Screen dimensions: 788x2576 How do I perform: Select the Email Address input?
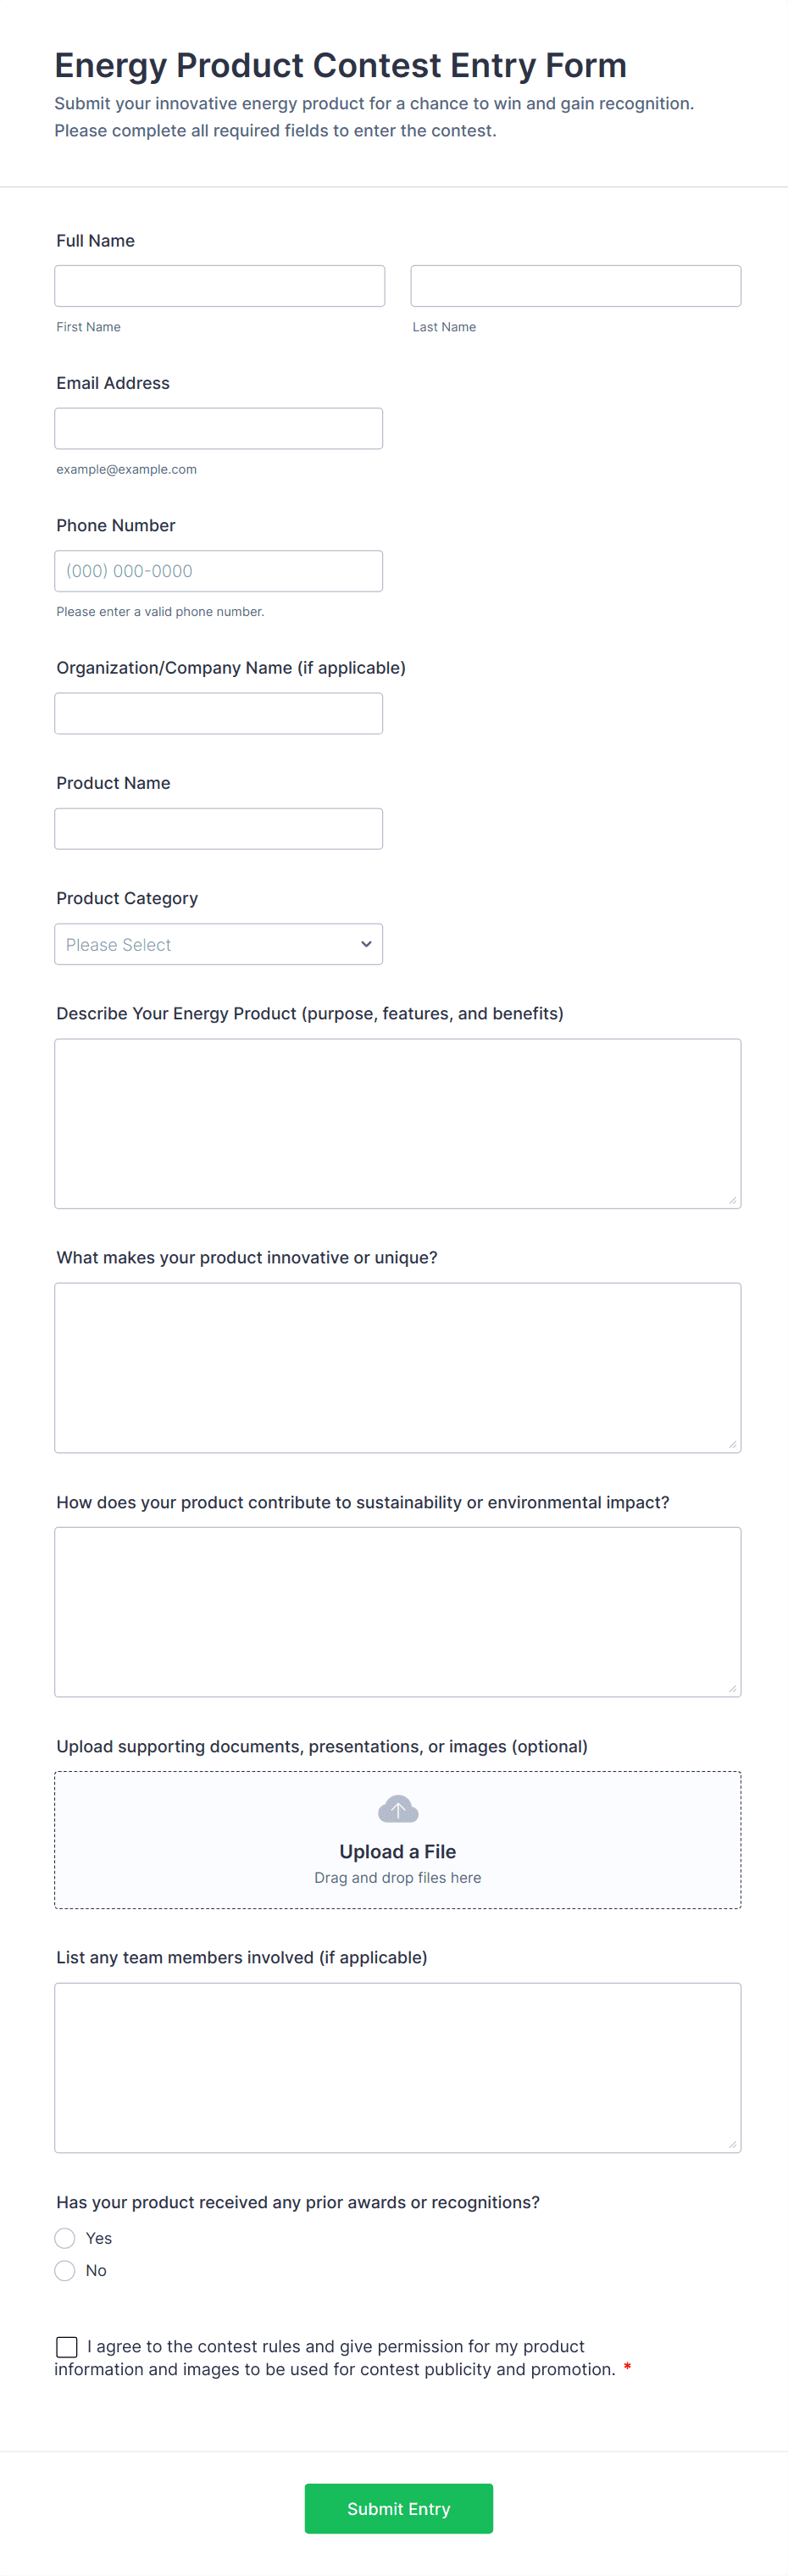click(218, 427)
